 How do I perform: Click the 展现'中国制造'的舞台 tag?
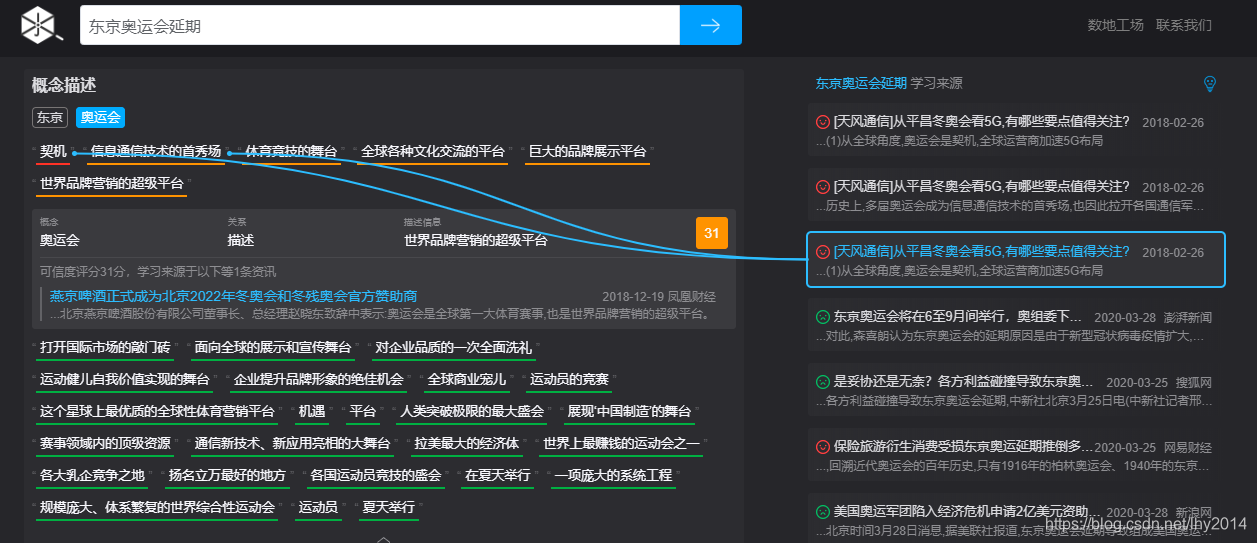[629, 412]
